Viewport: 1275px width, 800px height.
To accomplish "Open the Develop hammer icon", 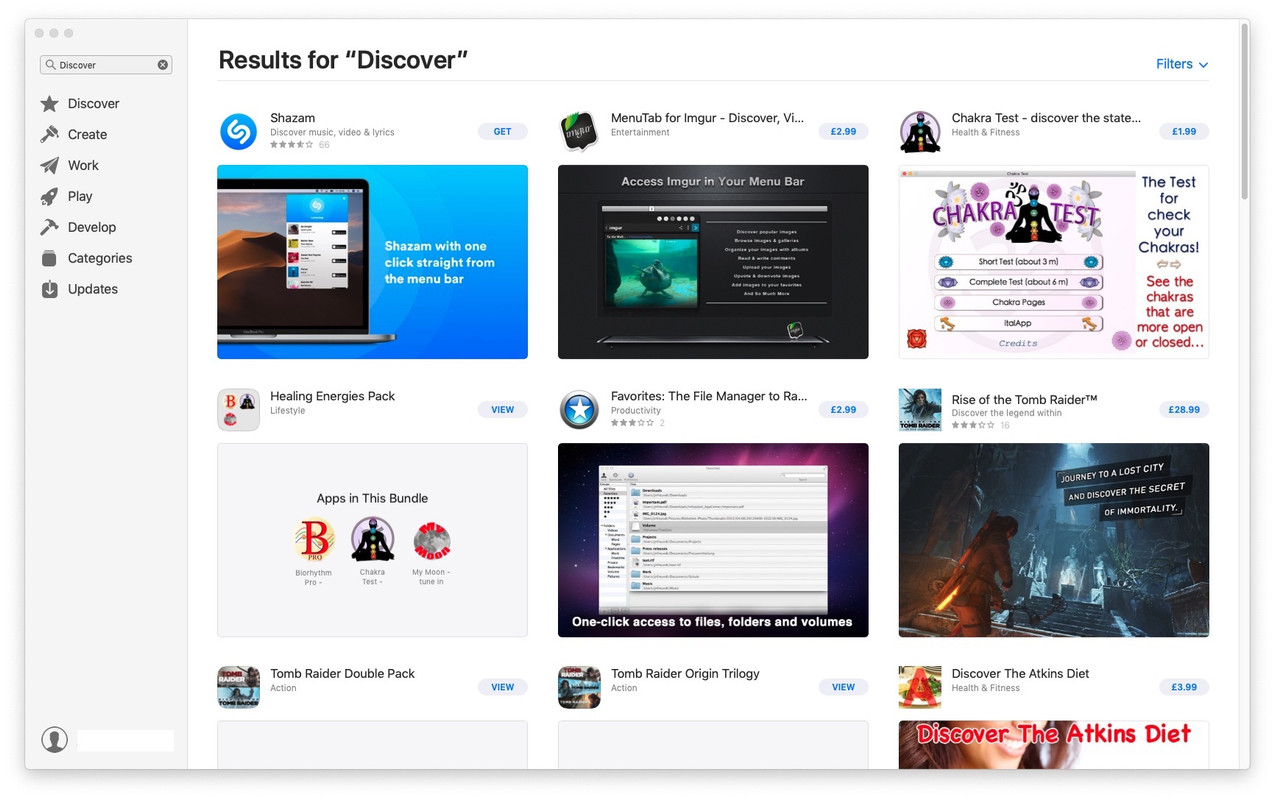I will pos(50,228).
